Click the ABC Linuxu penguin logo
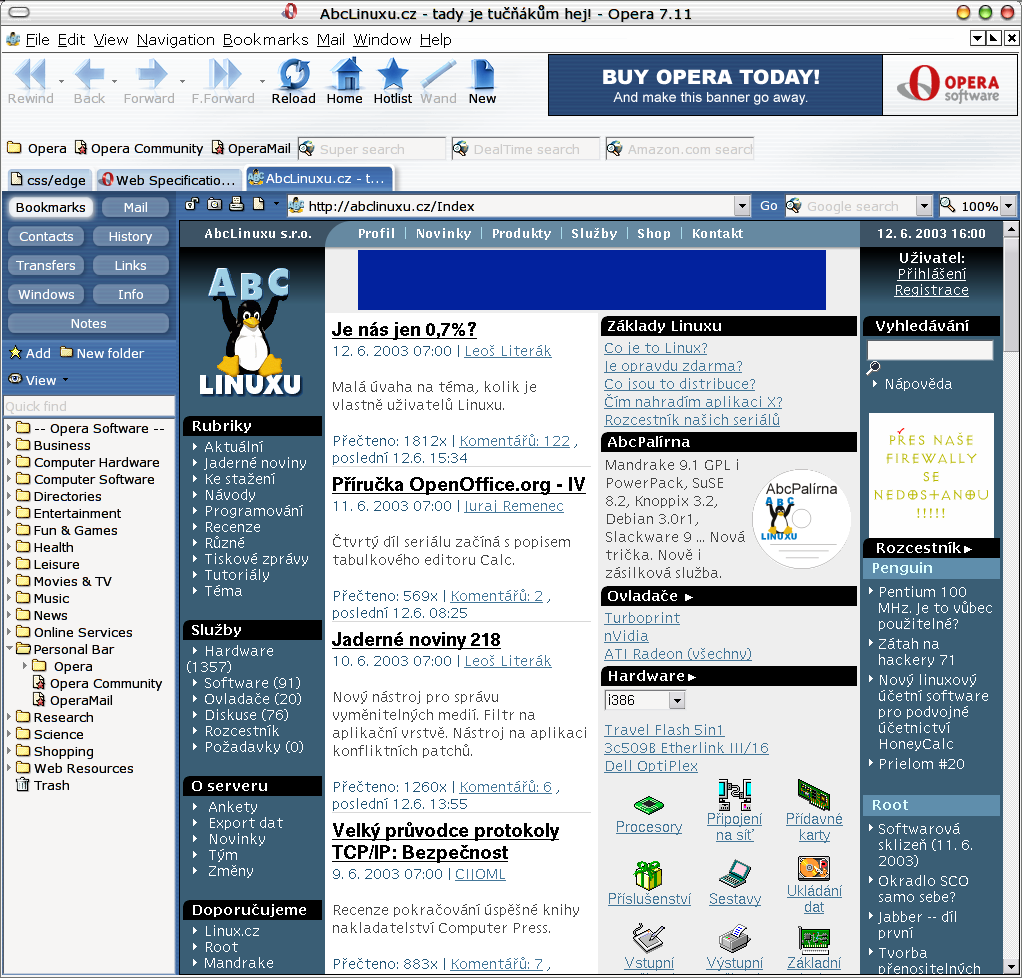Screen dimensions: 1022x978 coord(251,331)
